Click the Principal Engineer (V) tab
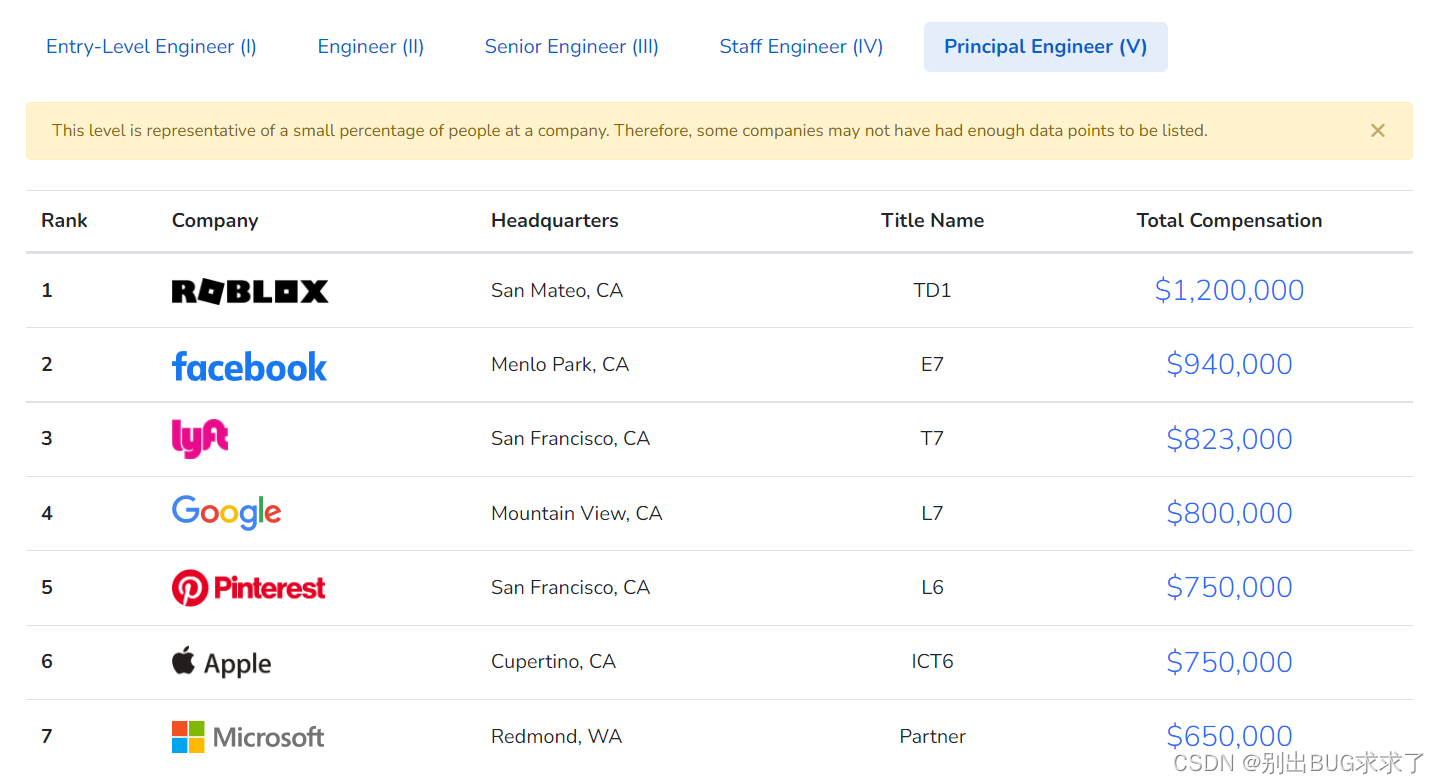This screenshot has width=1439, height=784. point(1046,47)
